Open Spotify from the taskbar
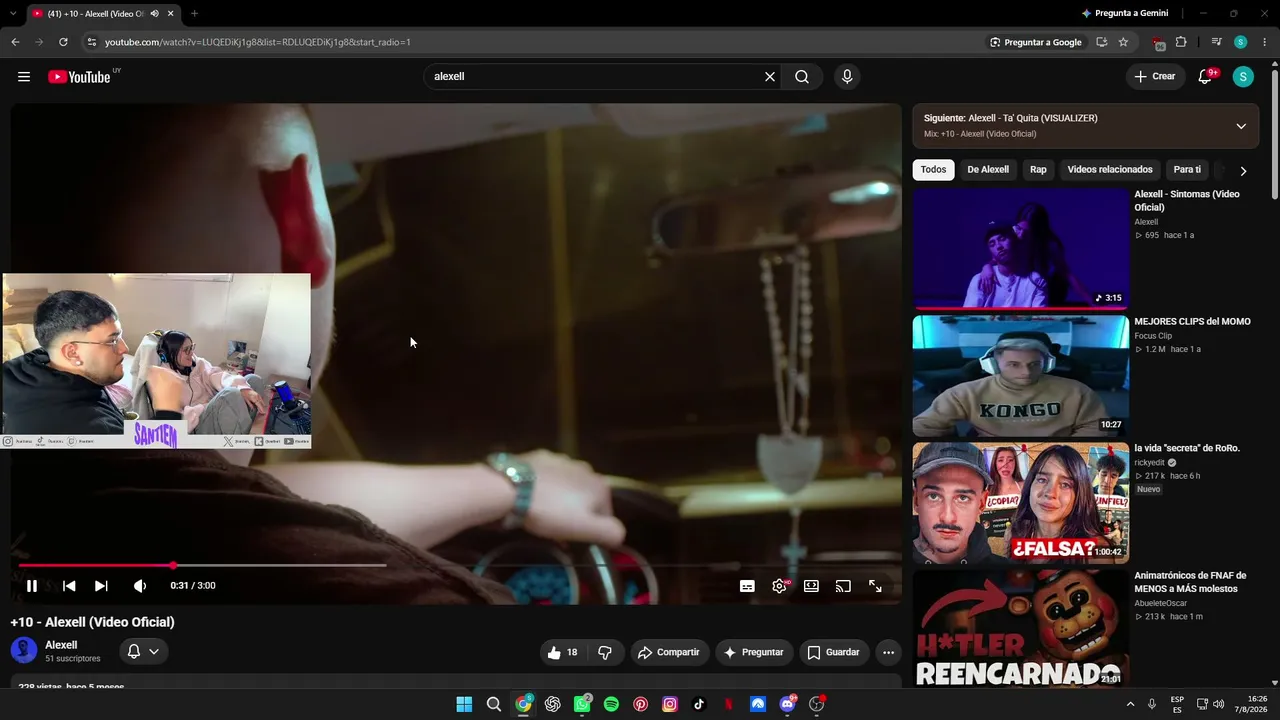This screenshot has height=720, width=1280. 611,704
